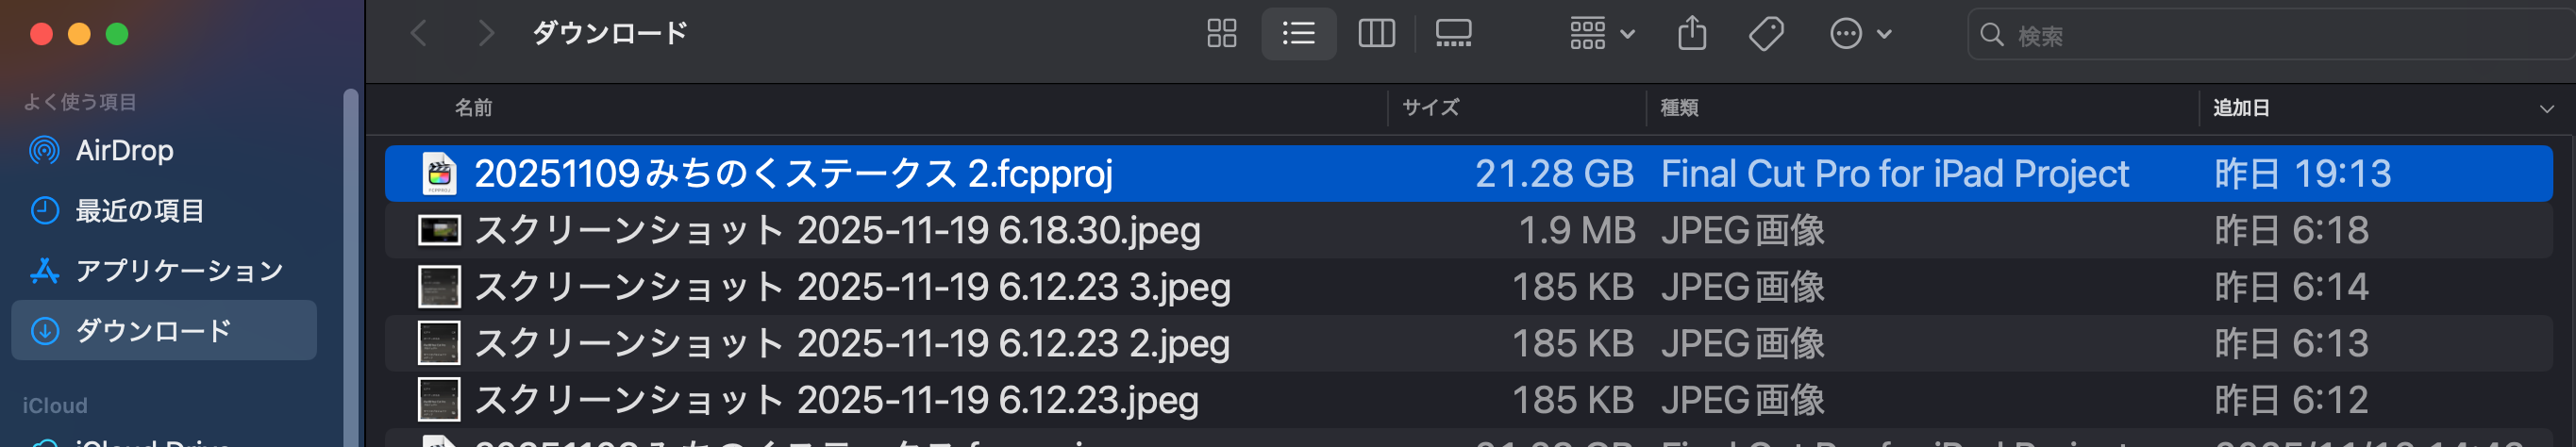Open アプリケーション in the sidebar
Image resolution: width=2576 pixels, height=447 pixels.
[179, 271]
